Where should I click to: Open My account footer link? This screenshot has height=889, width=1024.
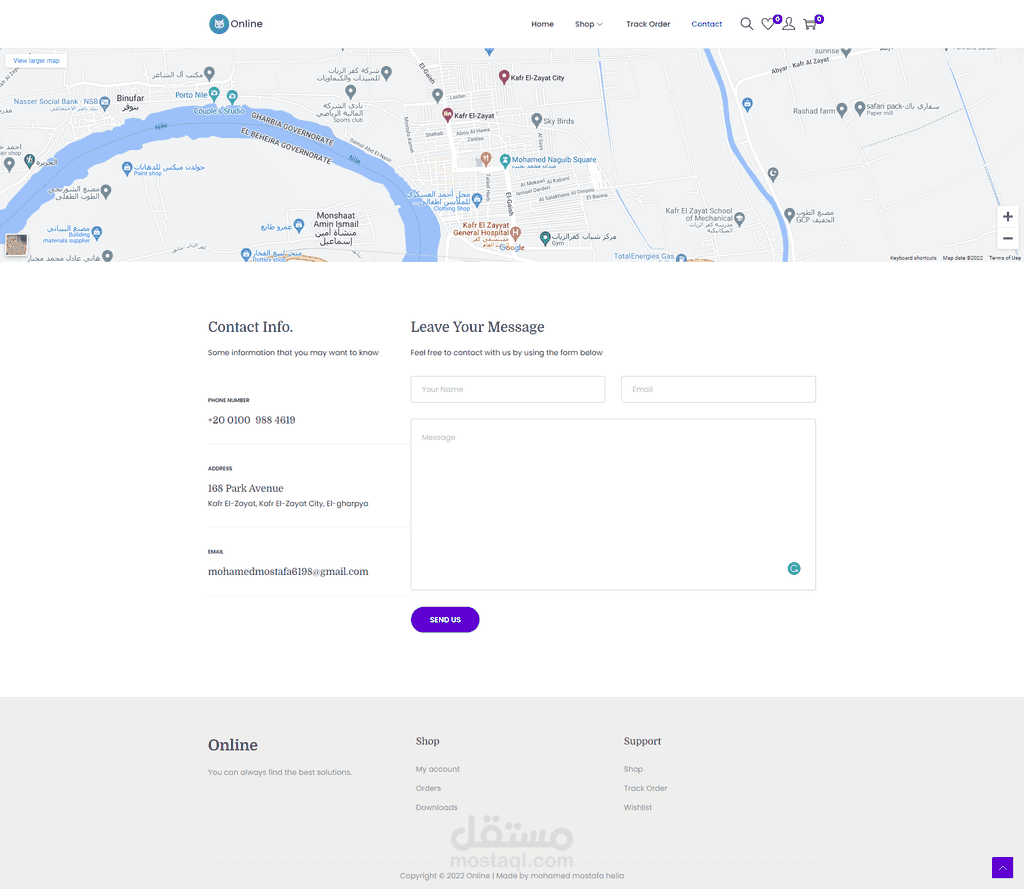pyautogui.click(x=438, y=769)
